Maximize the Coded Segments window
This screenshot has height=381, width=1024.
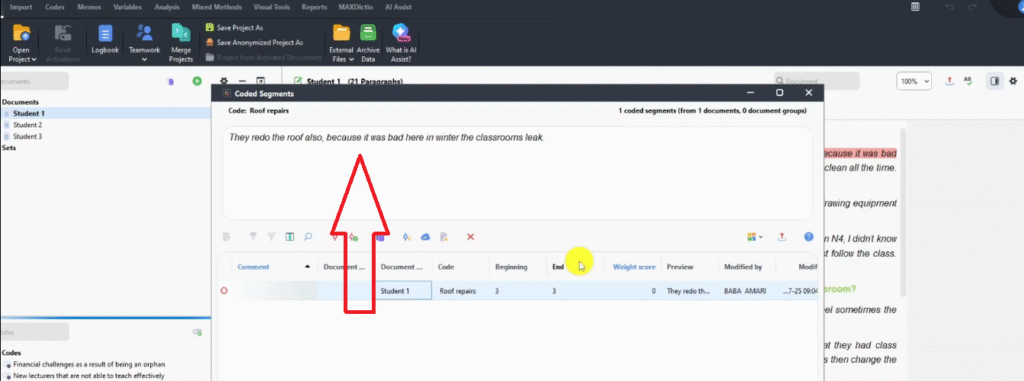(x=779, y=93)
